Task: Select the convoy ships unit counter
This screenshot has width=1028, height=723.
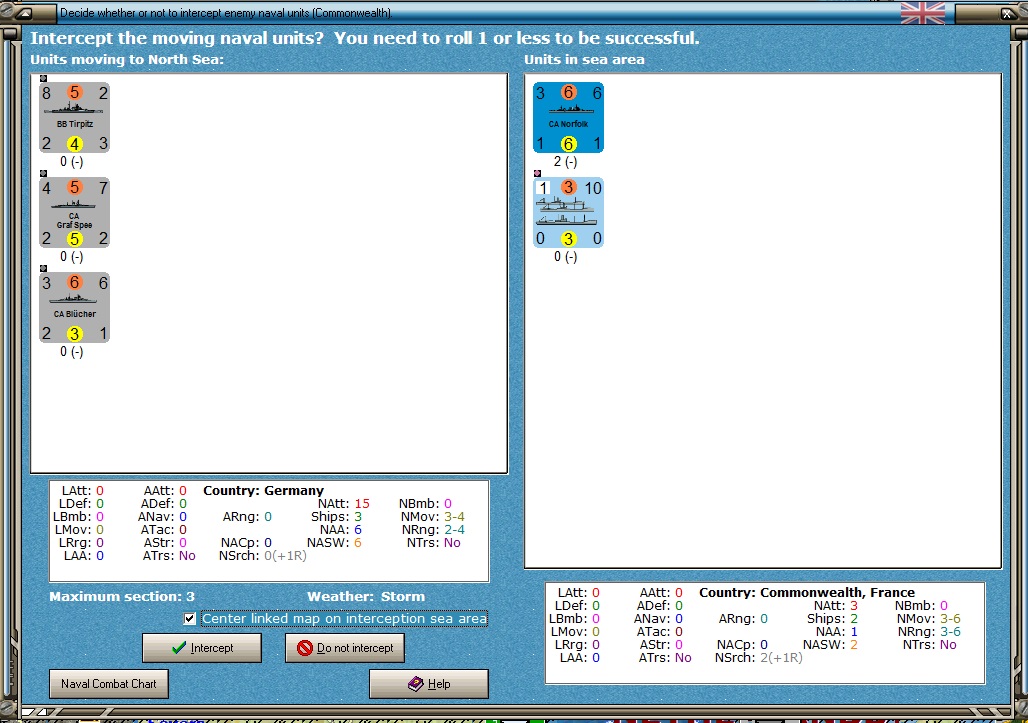Action: click(568, 213)
